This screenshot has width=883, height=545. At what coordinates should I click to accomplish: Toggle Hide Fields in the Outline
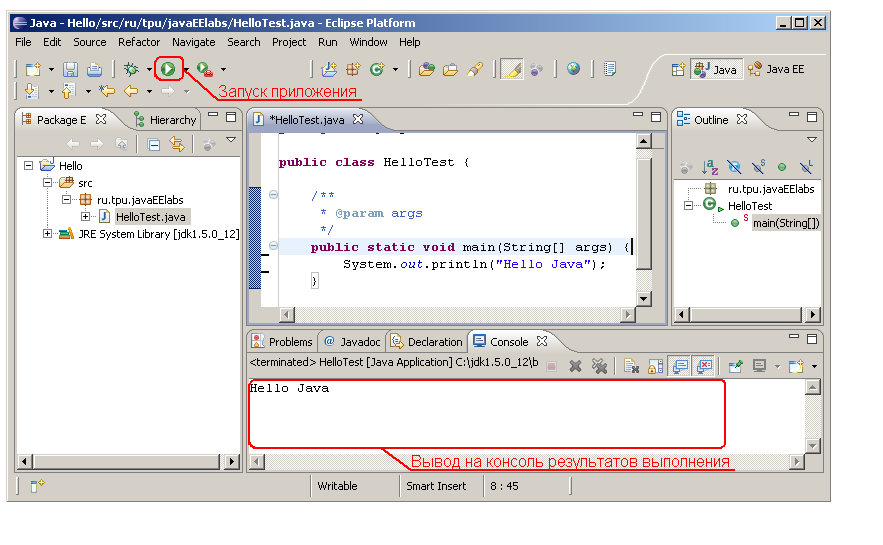coord(734,167)
